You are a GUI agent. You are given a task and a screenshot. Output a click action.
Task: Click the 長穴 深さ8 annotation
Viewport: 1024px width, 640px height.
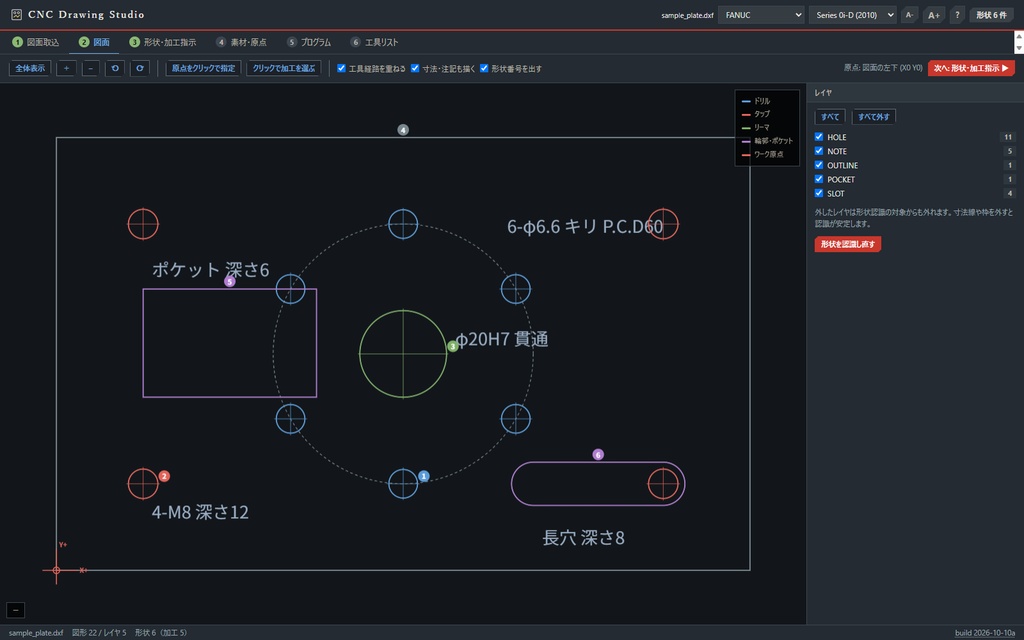pos(584,538)
